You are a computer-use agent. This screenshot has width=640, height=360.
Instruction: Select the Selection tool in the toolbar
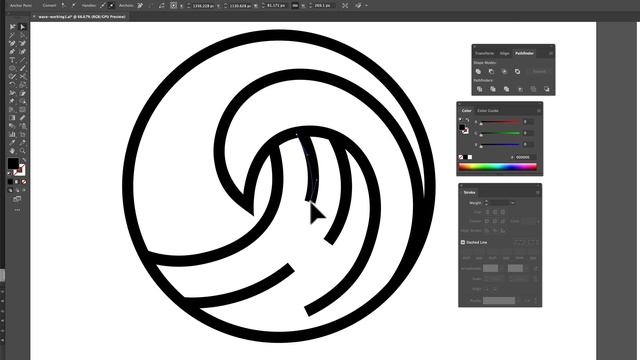[12, 27]
